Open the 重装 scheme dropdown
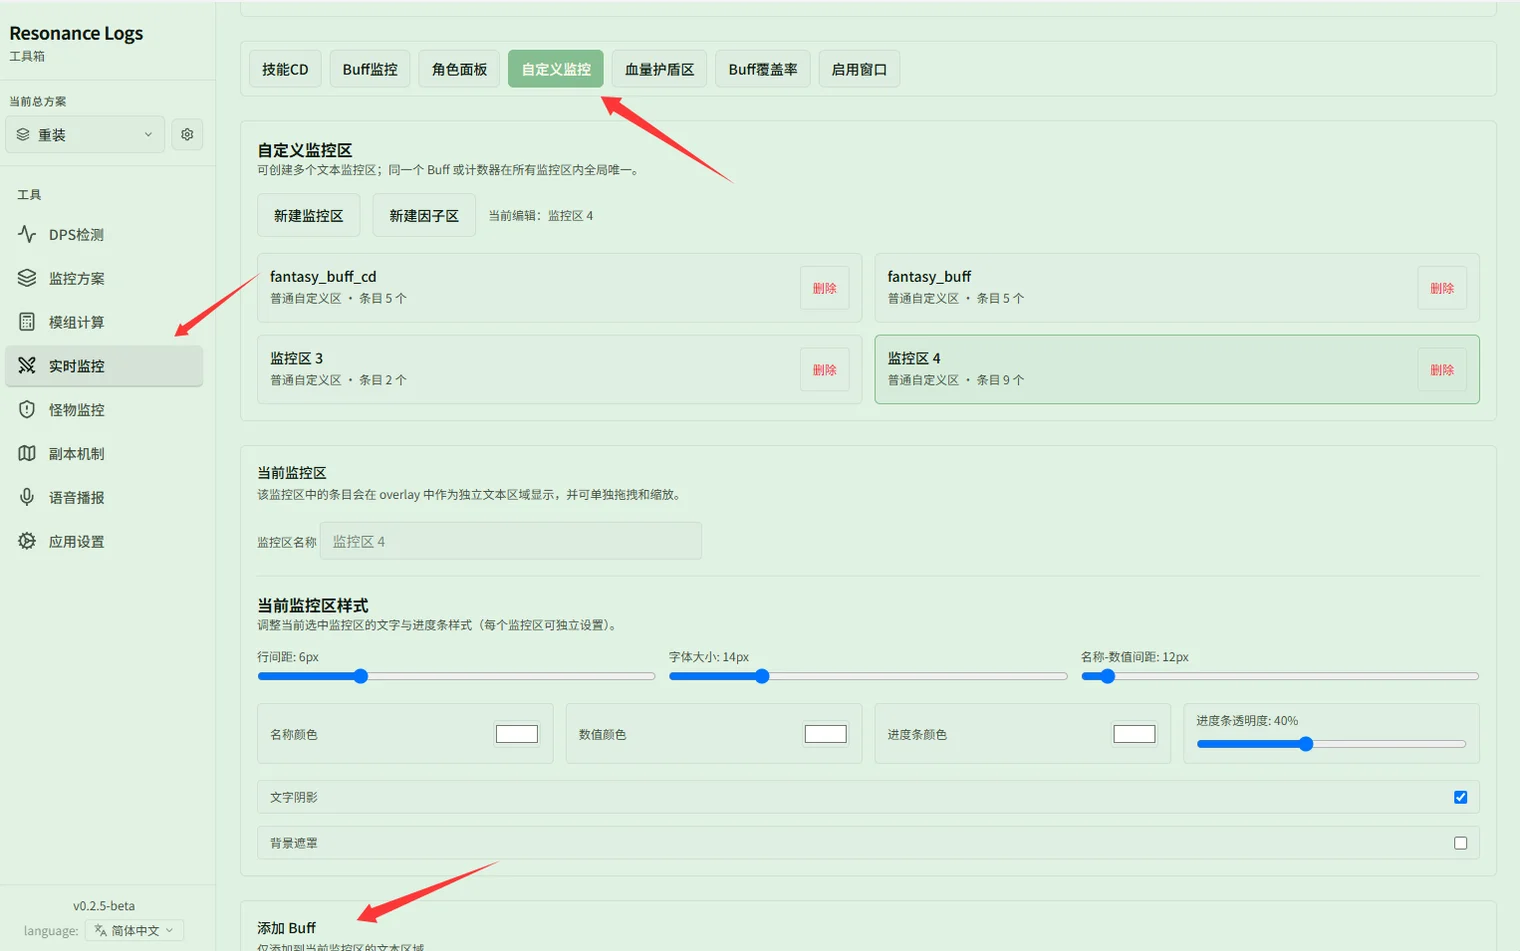Screen dimensions: 1520x951 tap(85, 134)
